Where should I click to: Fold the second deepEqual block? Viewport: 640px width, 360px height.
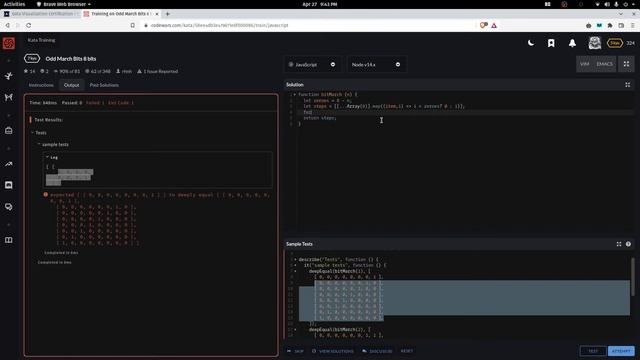pos(296,329)
